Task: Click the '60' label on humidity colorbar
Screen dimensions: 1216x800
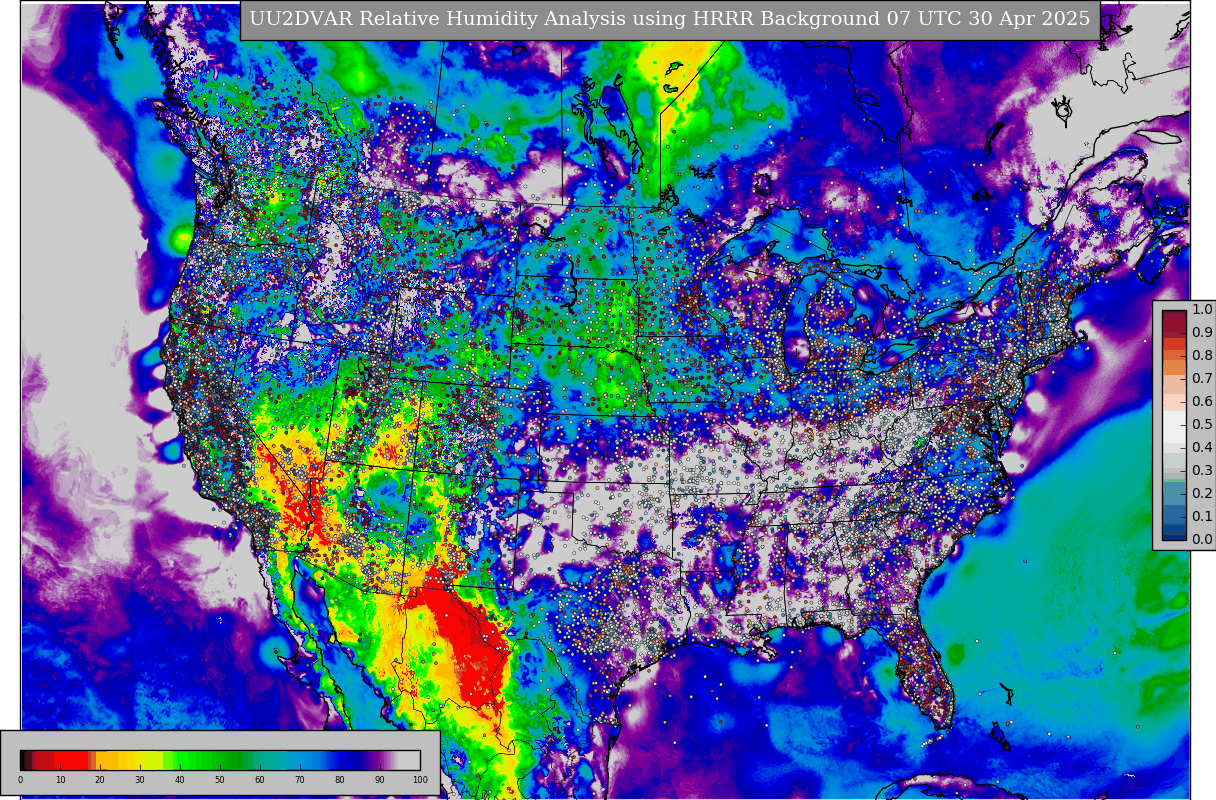Action: pyautogui.click(x=260, y=780)
